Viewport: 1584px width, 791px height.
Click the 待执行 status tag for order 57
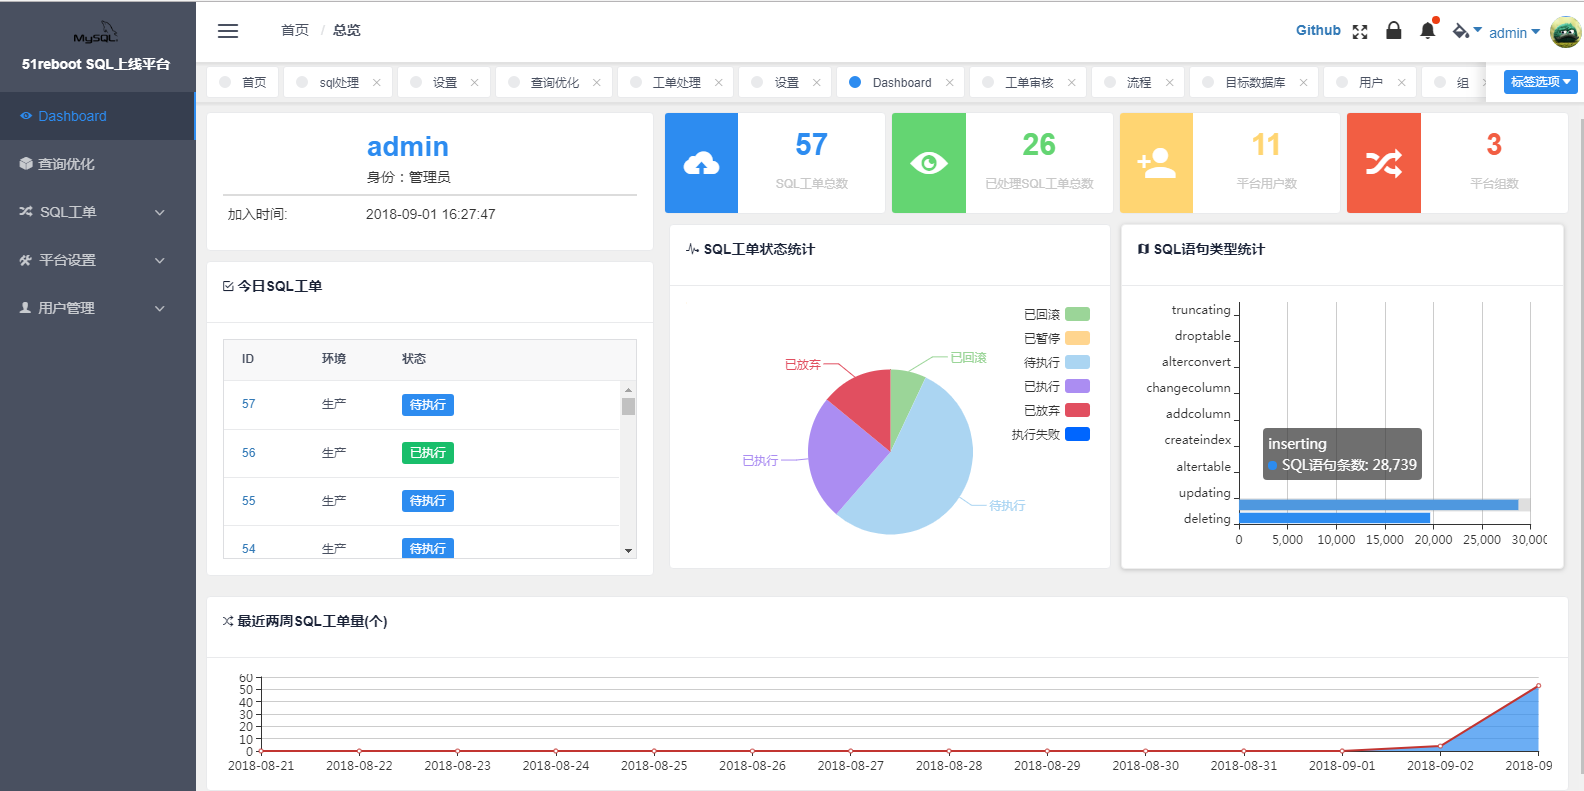(428, 405)
